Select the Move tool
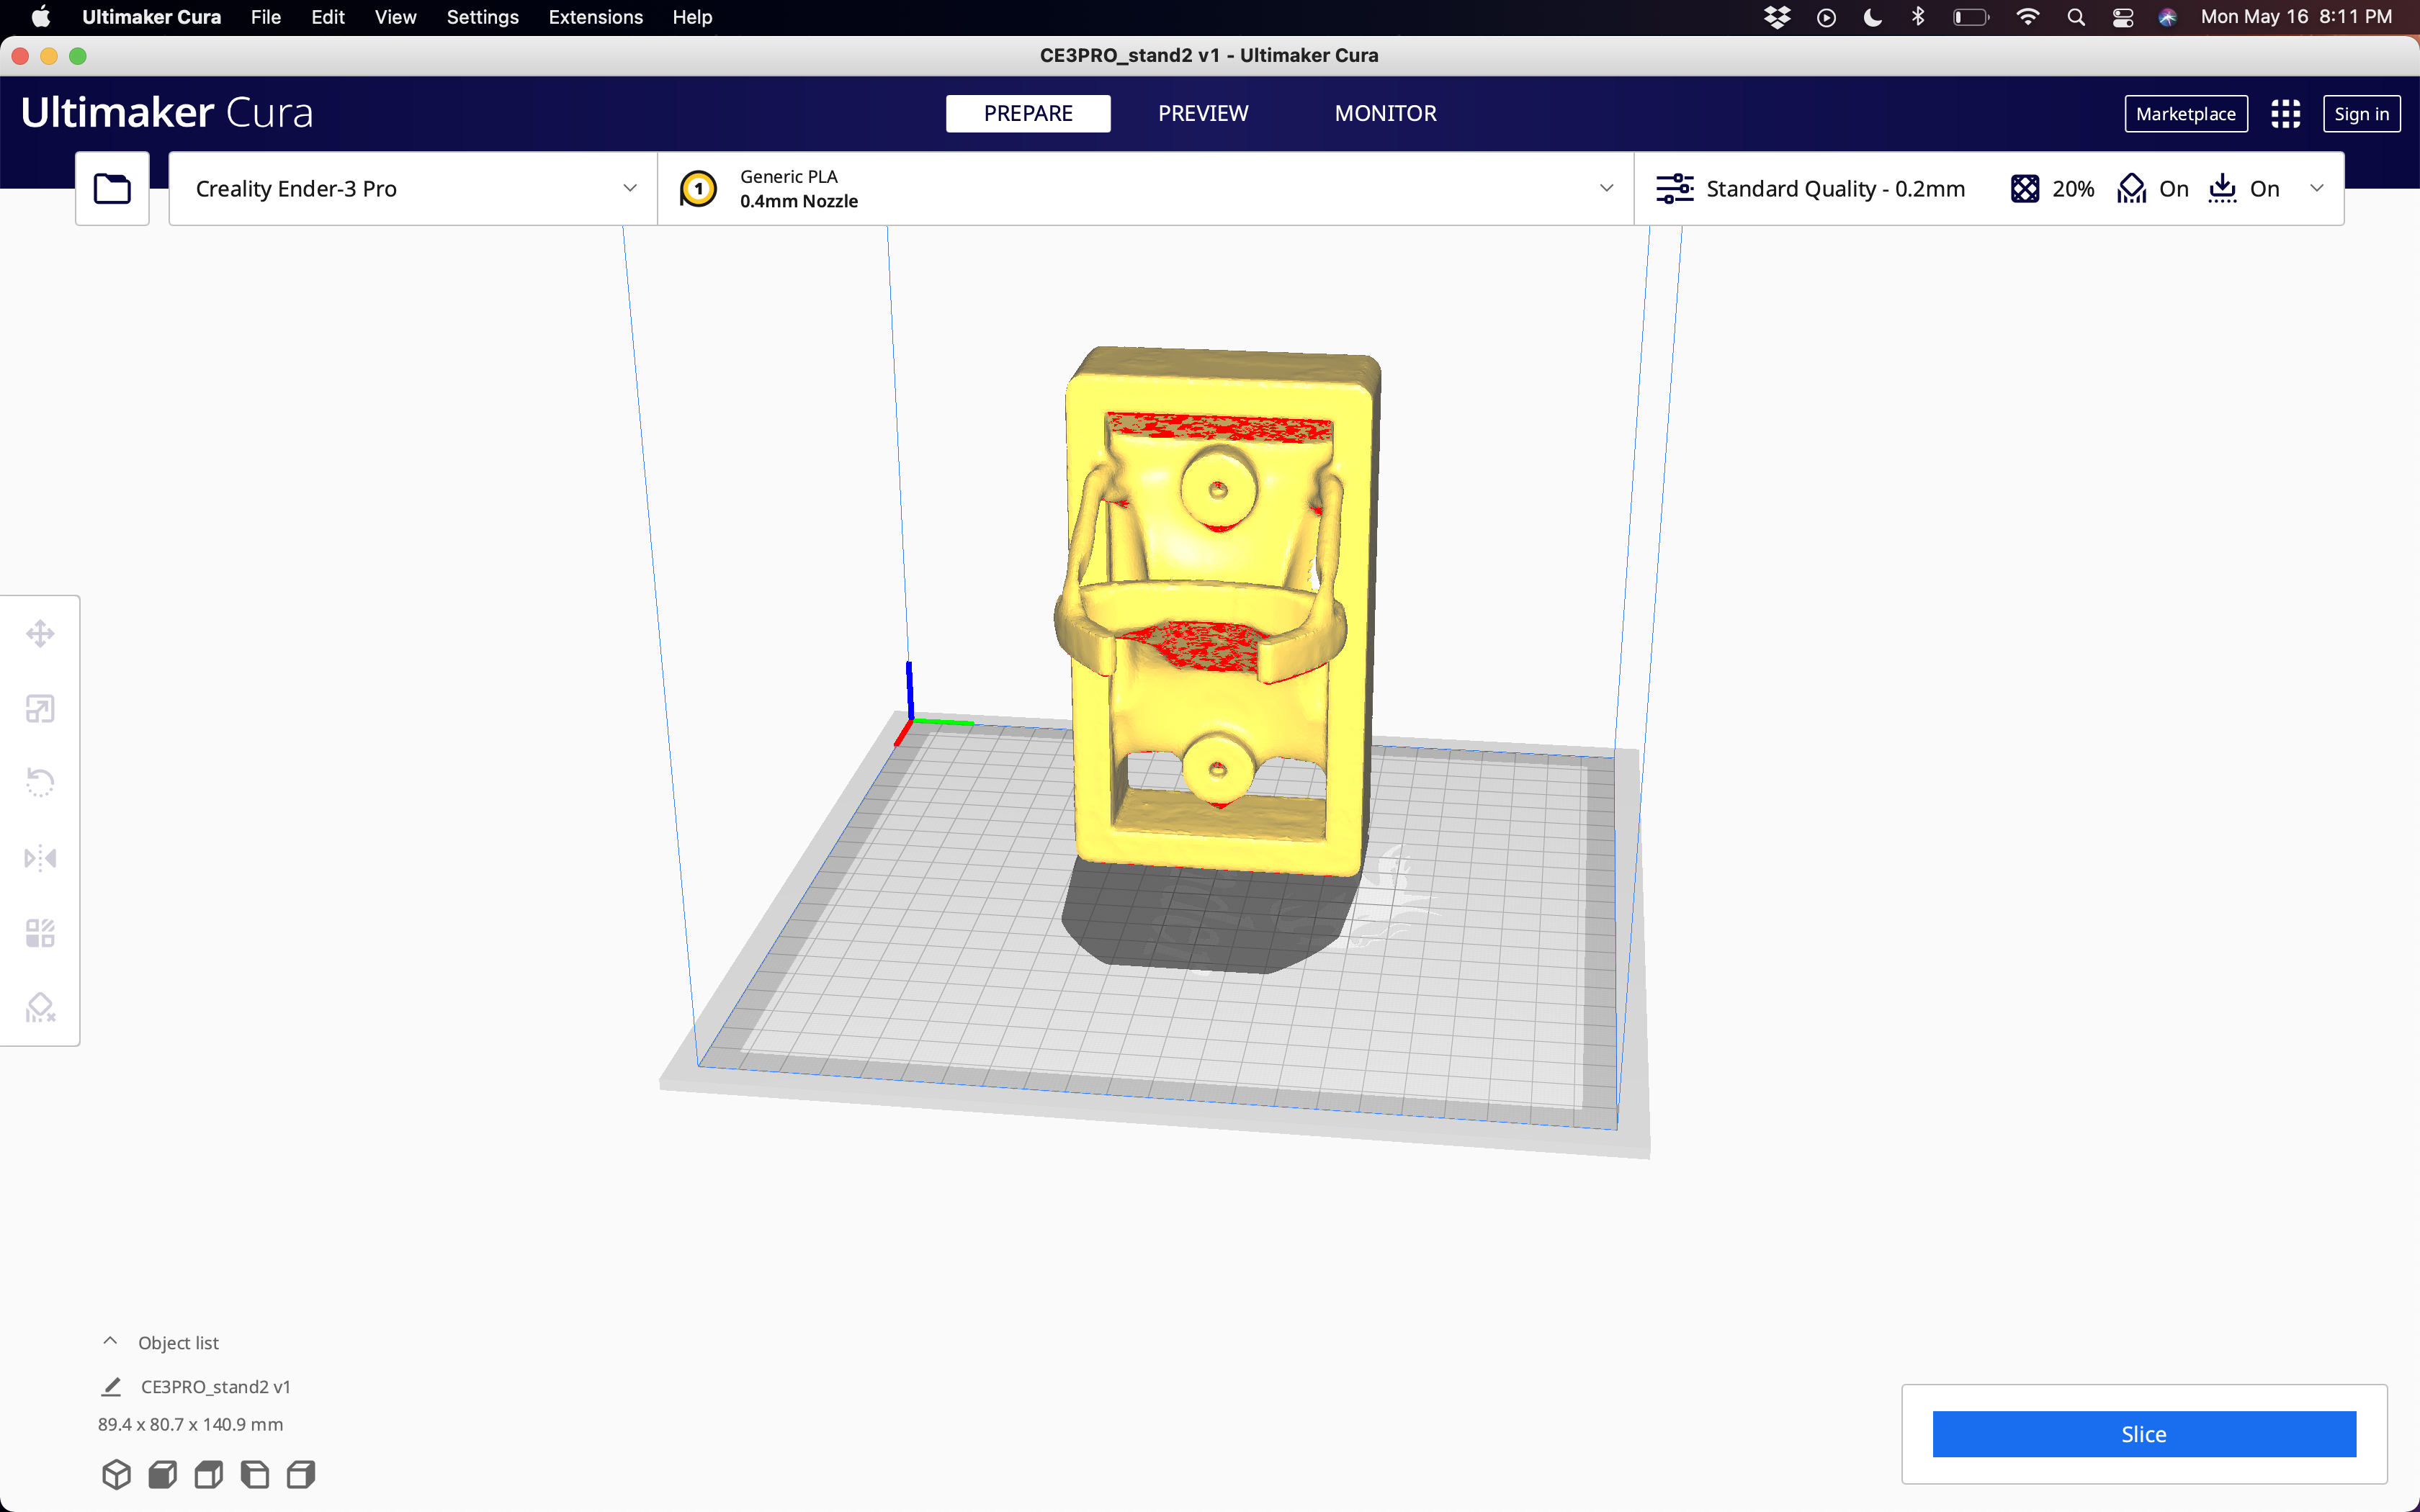The image size is (2420, 1512). [40, 633]
